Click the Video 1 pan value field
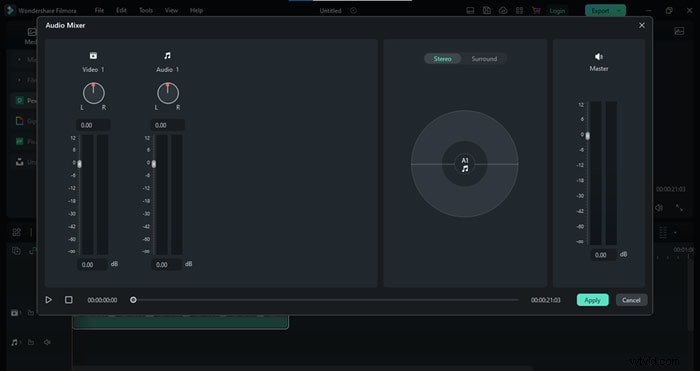The width and height of the screenshot is (700, 371). click(x=93, y=125)
